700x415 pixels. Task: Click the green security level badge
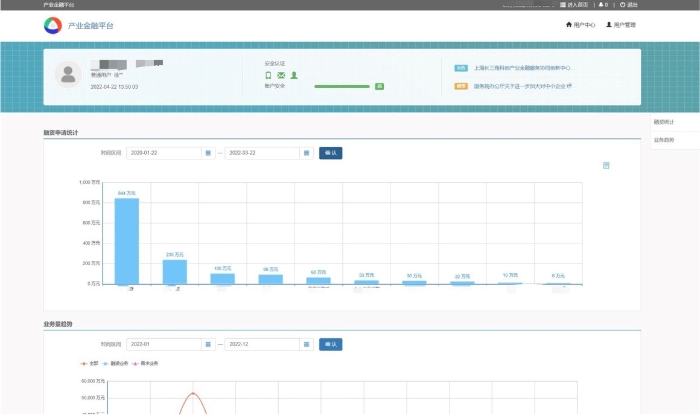379,87
